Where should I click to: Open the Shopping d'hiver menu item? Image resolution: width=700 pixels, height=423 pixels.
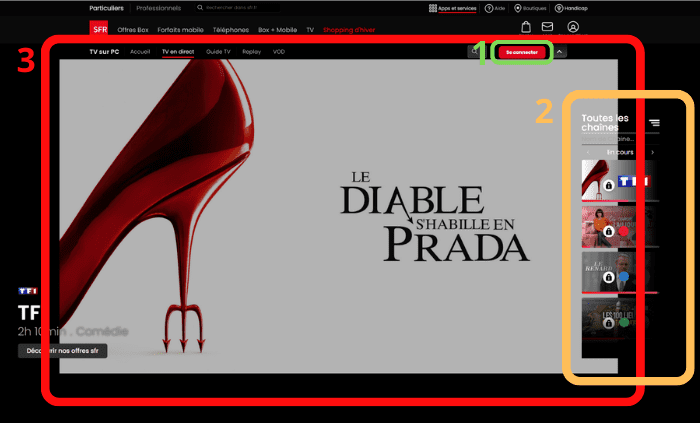click(x=349, y=30)
